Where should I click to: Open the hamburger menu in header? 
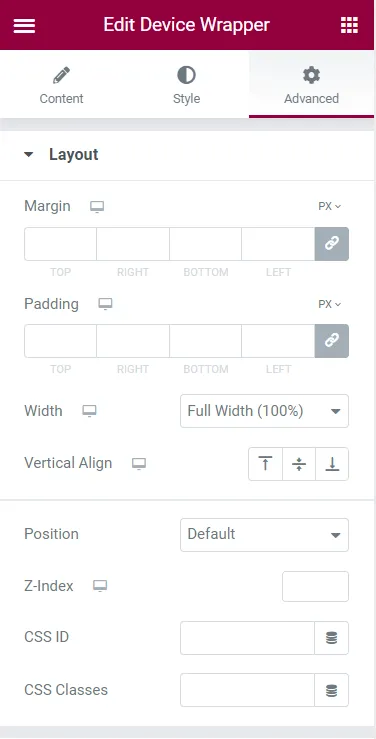(x=24, y=25)
